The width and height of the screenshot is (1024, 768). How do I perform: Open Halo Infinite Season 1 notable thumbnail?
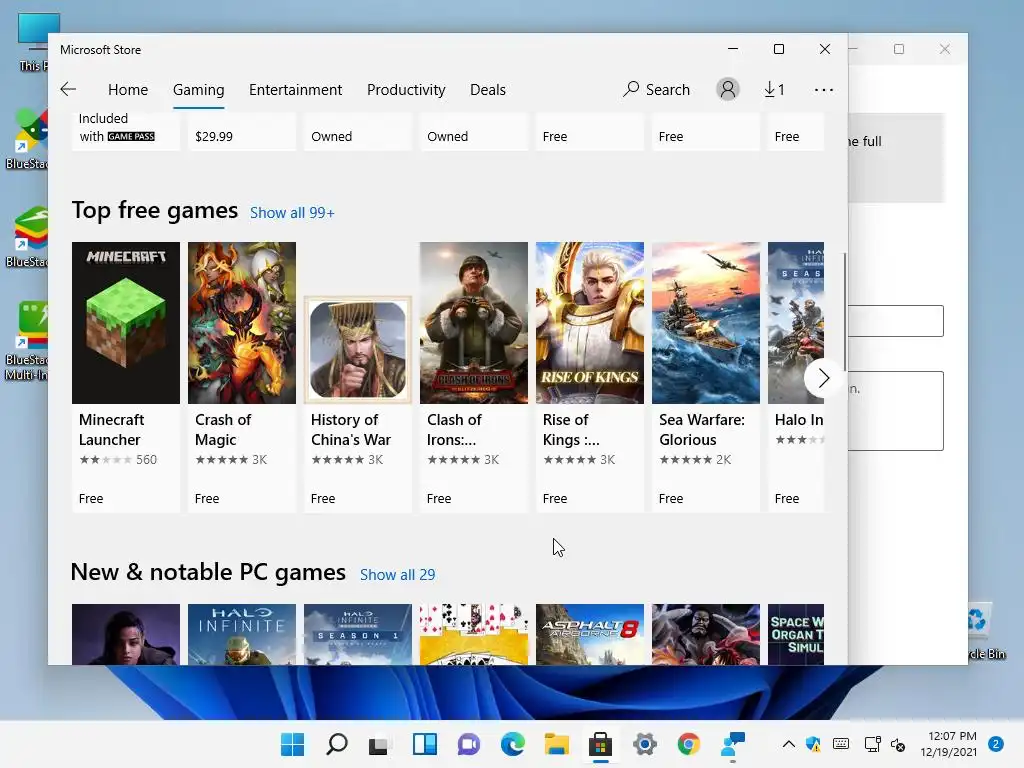click(x=358, y=634)
